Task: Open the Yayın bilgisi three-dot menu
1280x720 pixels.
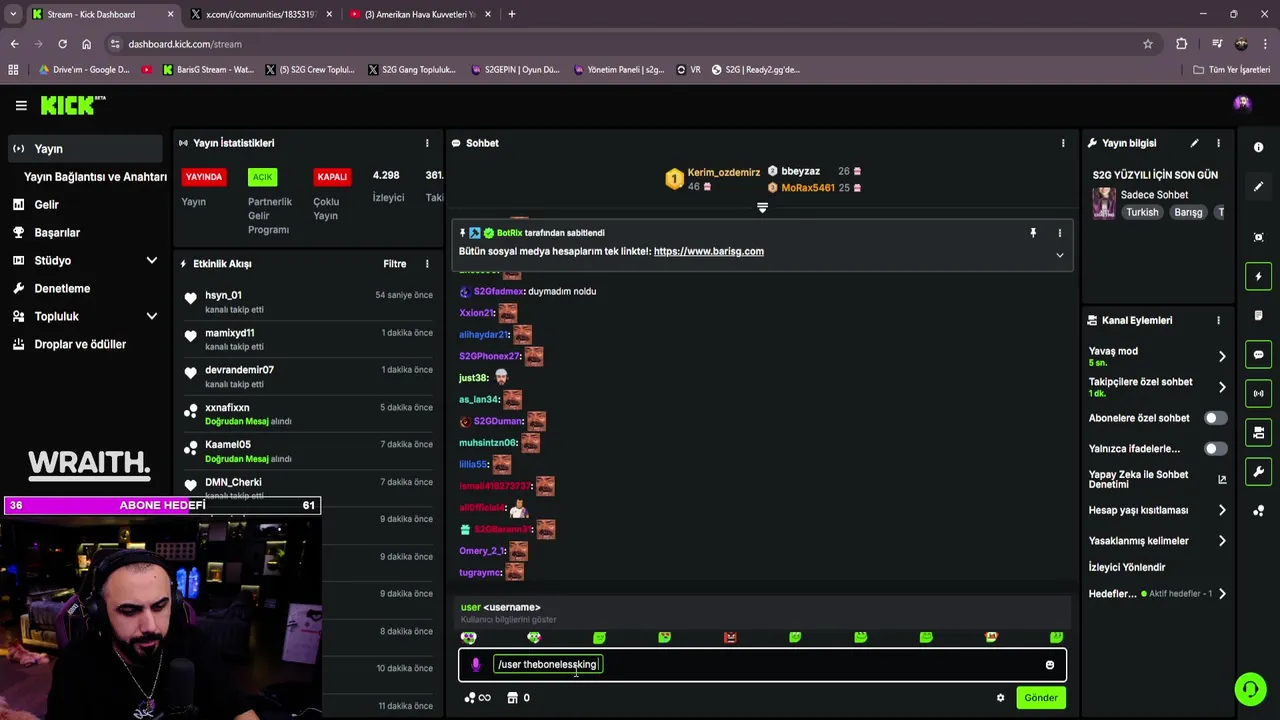Action: pos(1218,143)
